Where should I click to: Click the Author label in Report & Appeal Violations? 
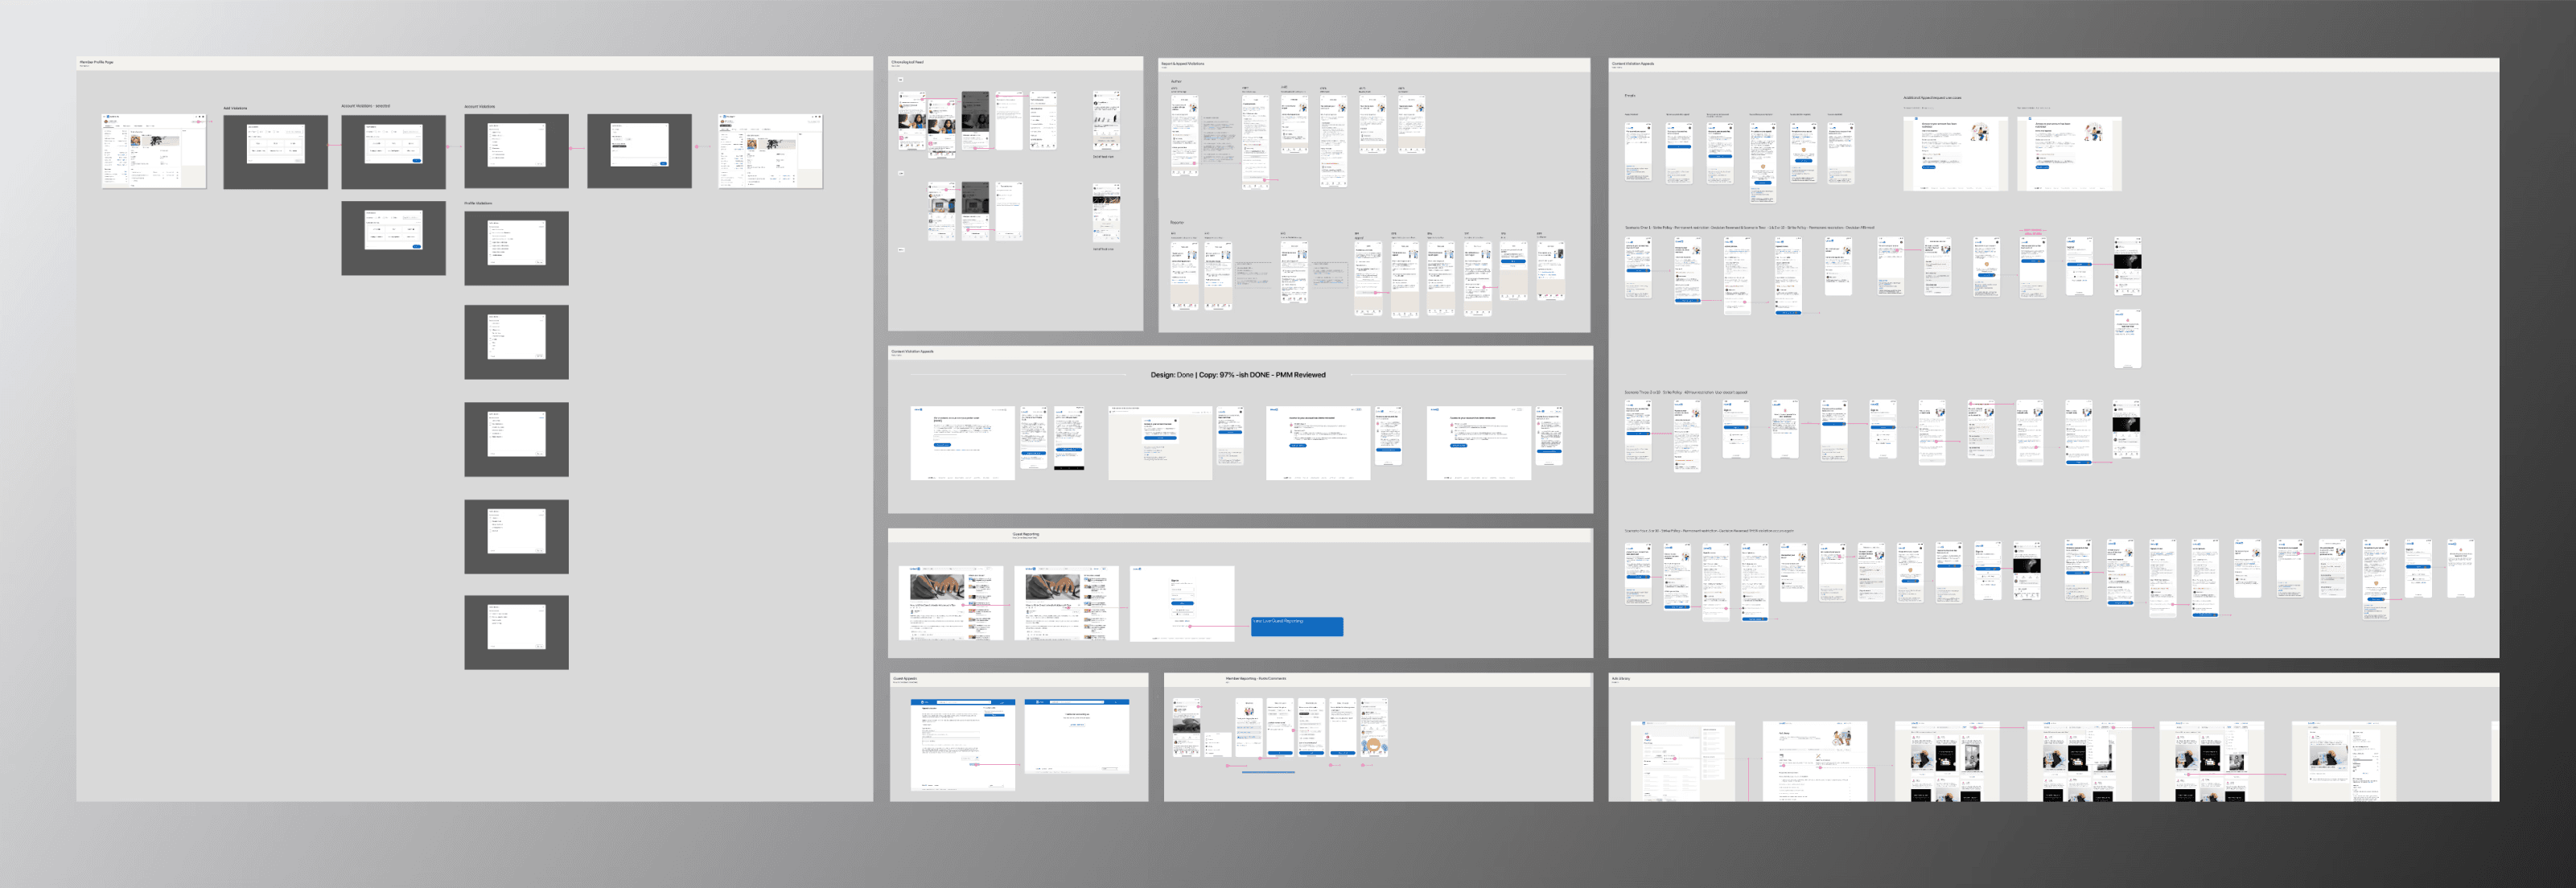pyautogui.click(x=1176, y=81)
